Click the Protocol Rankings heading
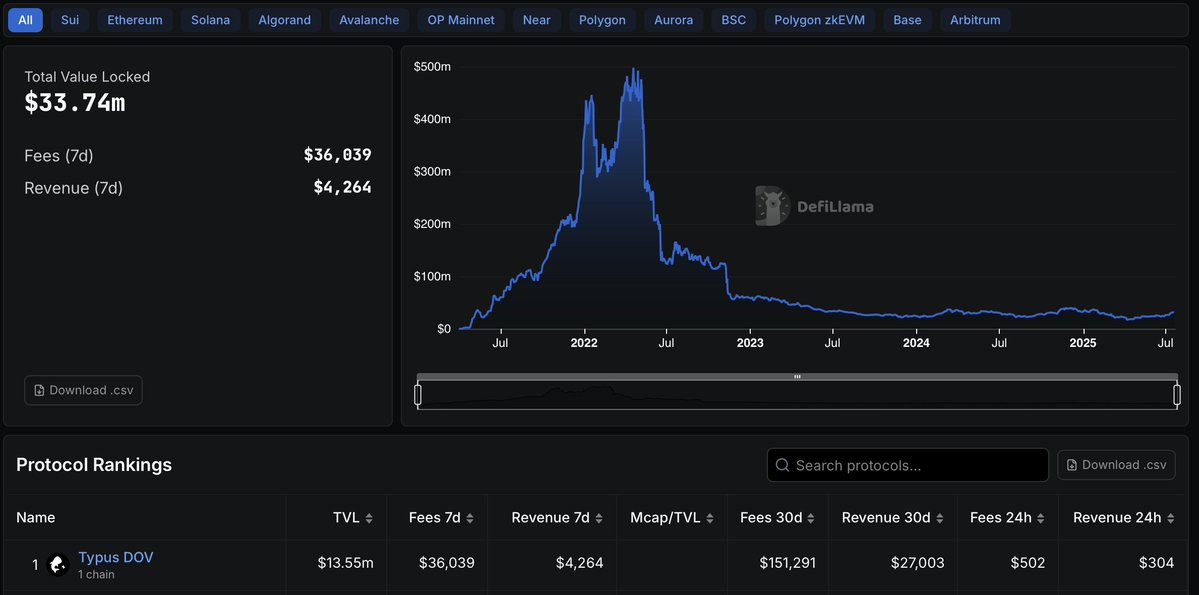The image size is (1199, 595). [x=94, y=465]
